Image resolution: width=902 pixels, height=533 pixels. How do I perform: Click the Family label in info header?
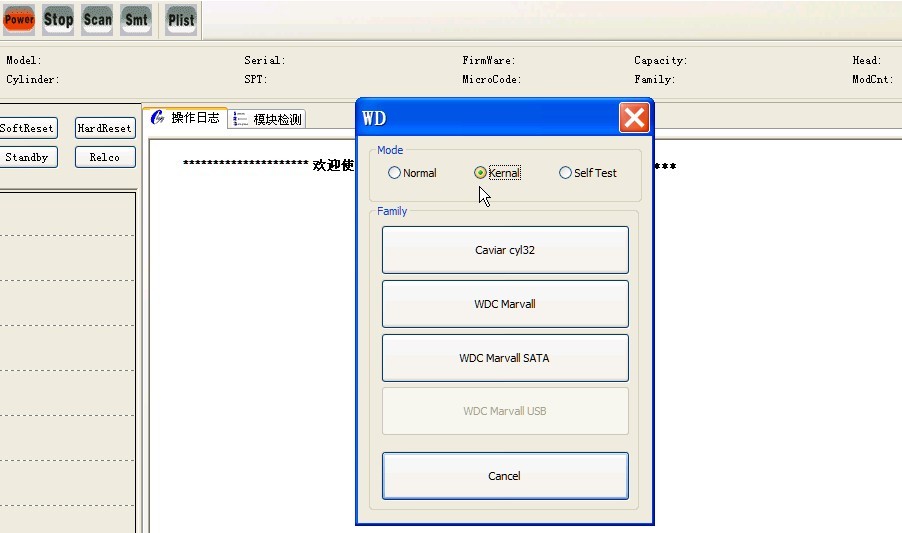point(655,79)
